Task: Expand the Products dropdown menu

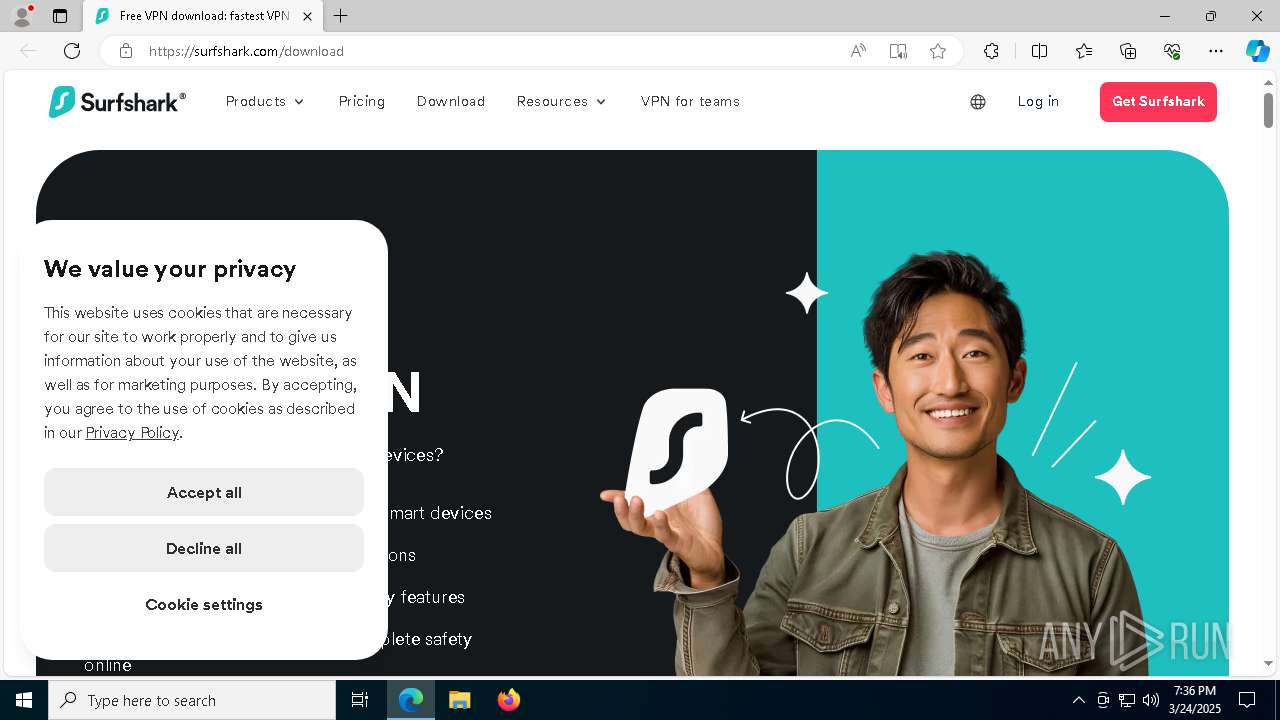Action: [x=265, y=102]
